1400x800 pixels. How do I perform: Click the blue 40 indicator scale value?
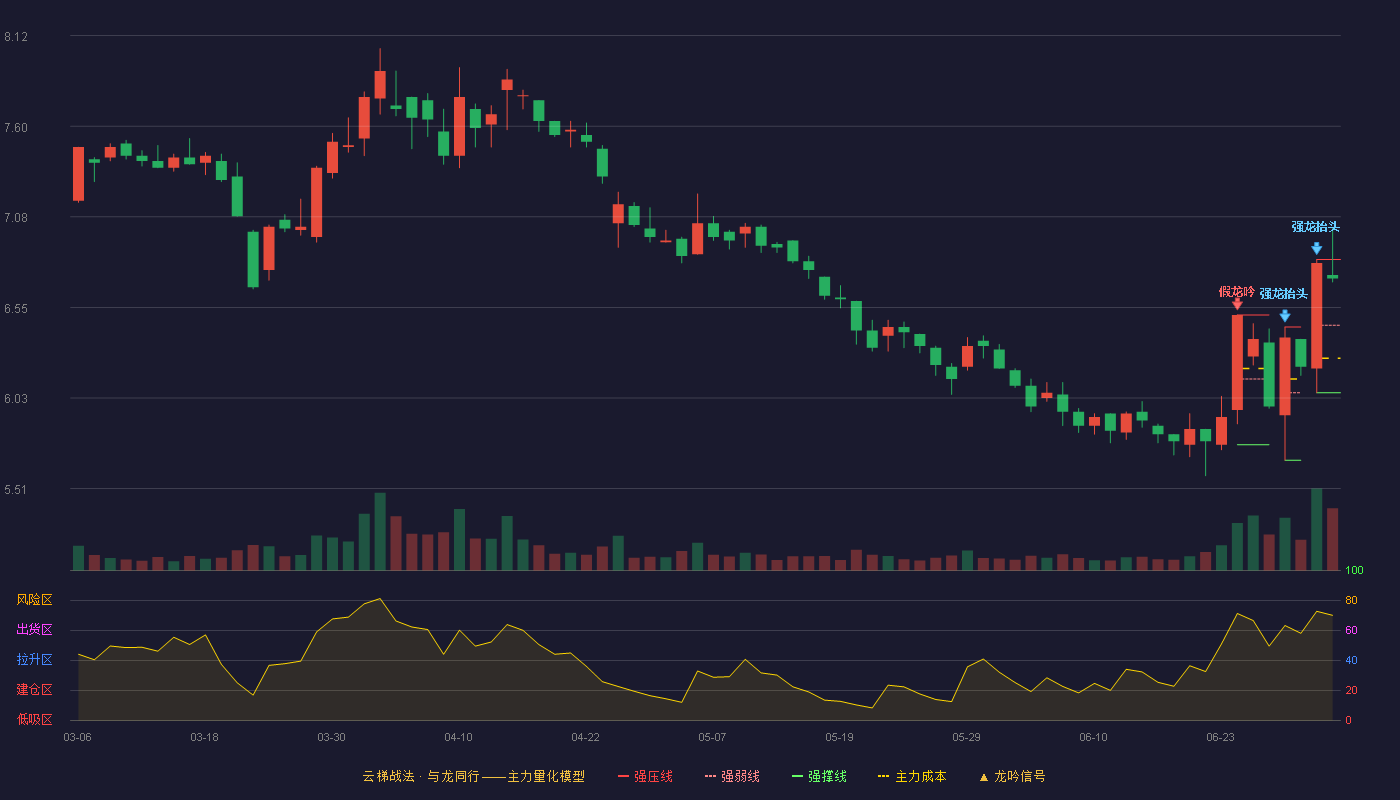click(1351, 660)
